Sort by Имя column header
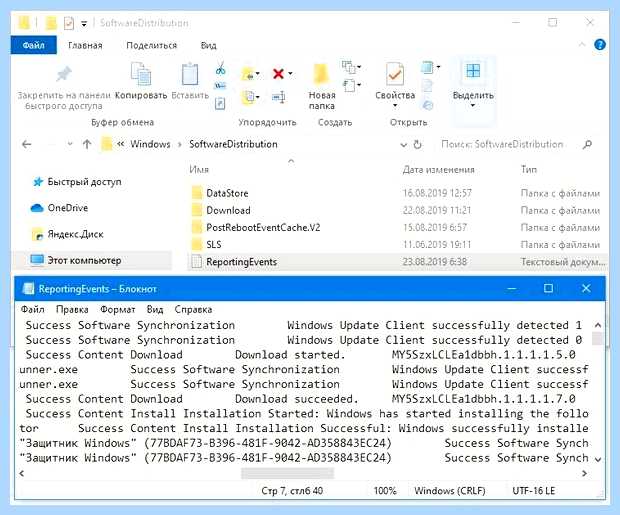Screen dimensions: 620x515 click(x=199, y=170)
